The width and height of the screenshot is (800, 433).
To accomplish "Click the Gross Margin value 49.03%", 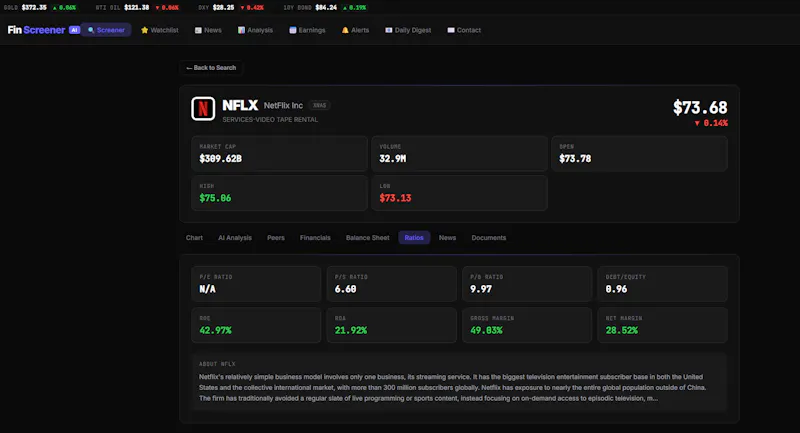I will 486,330.
